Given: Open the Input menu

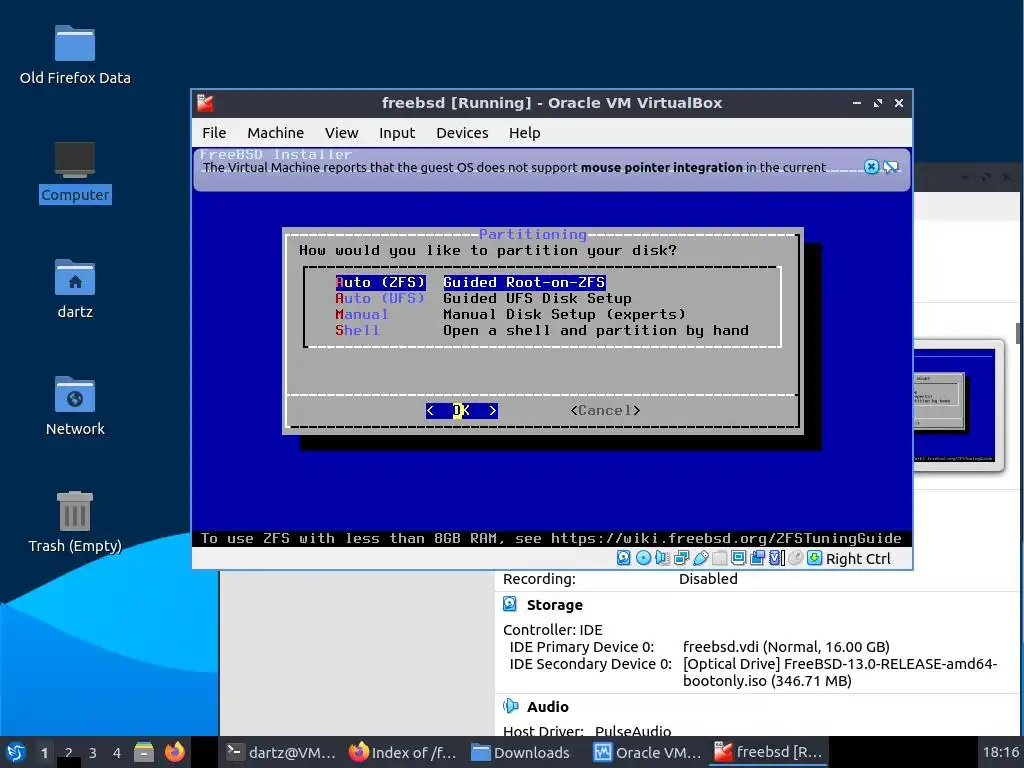Looking at the screenshot, I should point(397,133).
